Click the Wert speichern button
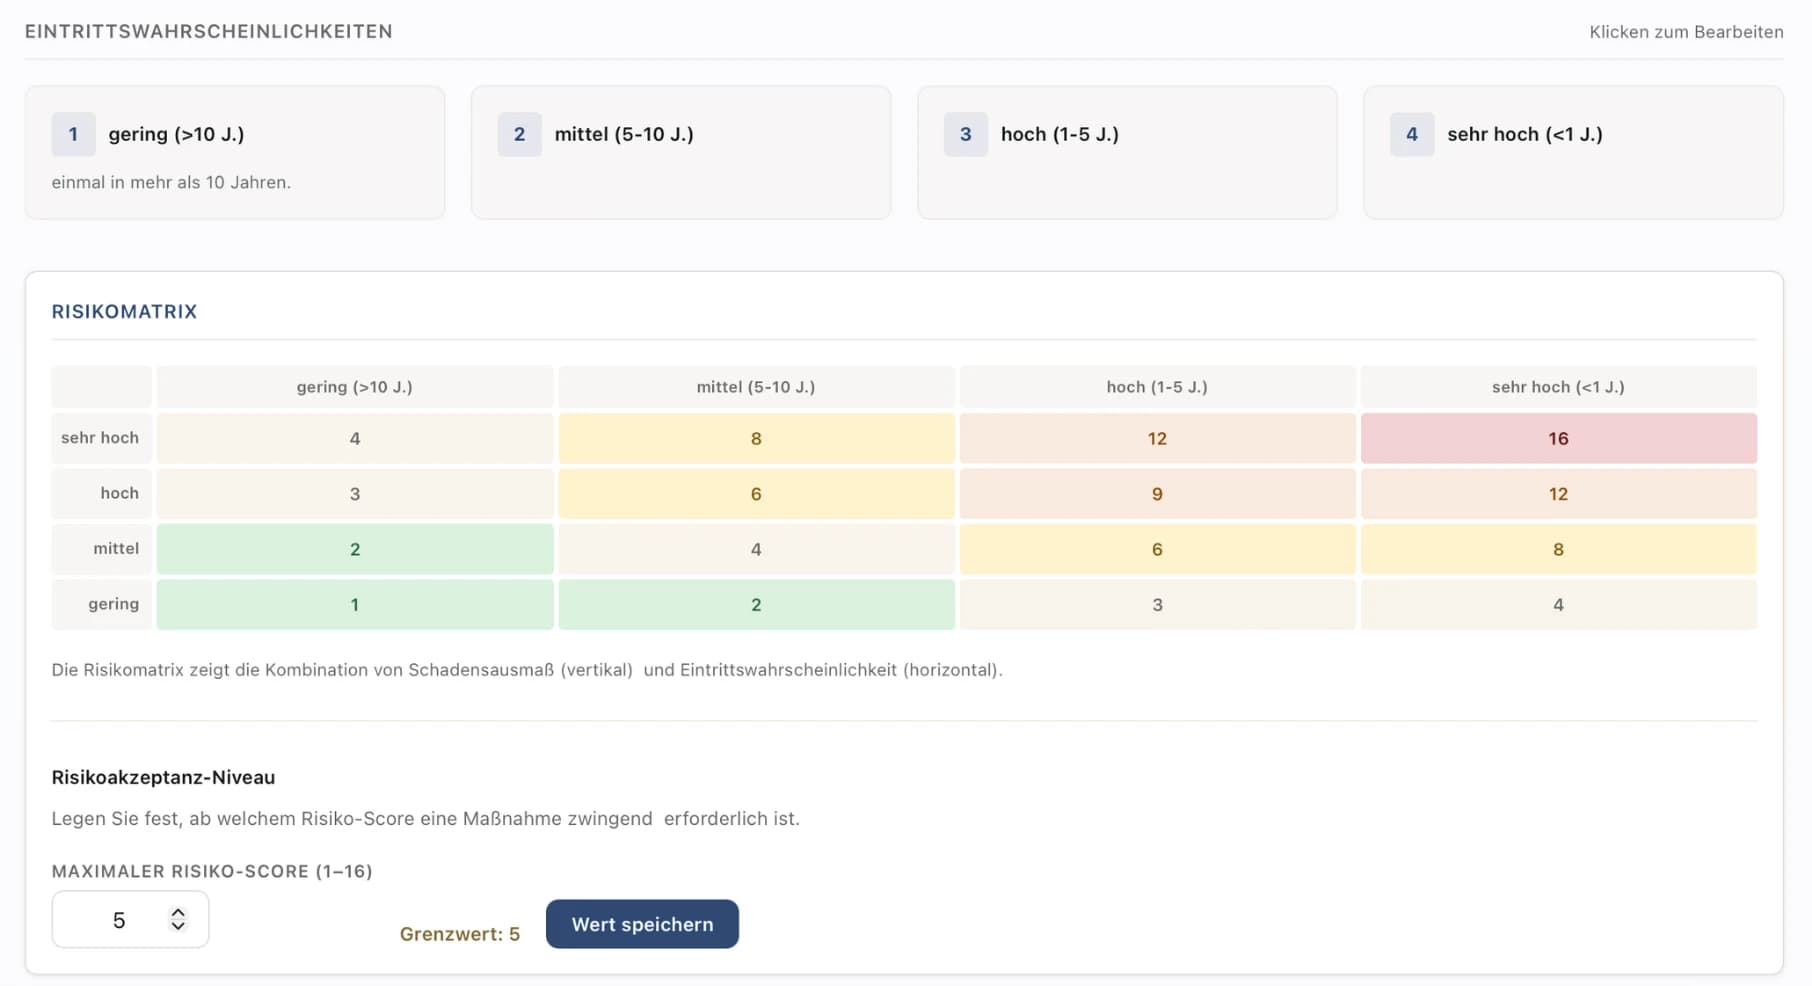The height and width of the screenshot is (986, 1812). click(642, 924)
